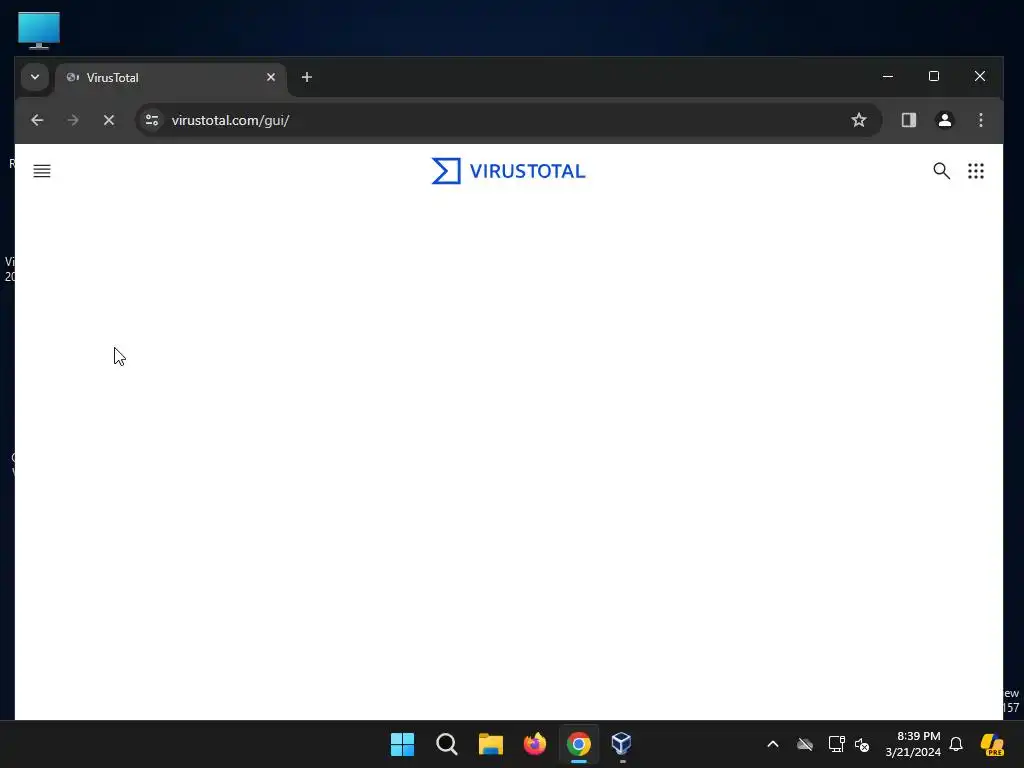Image resolution: width=1024 pixels, height=768 pixels.
Task: Open a new tab
Action: 307,77
